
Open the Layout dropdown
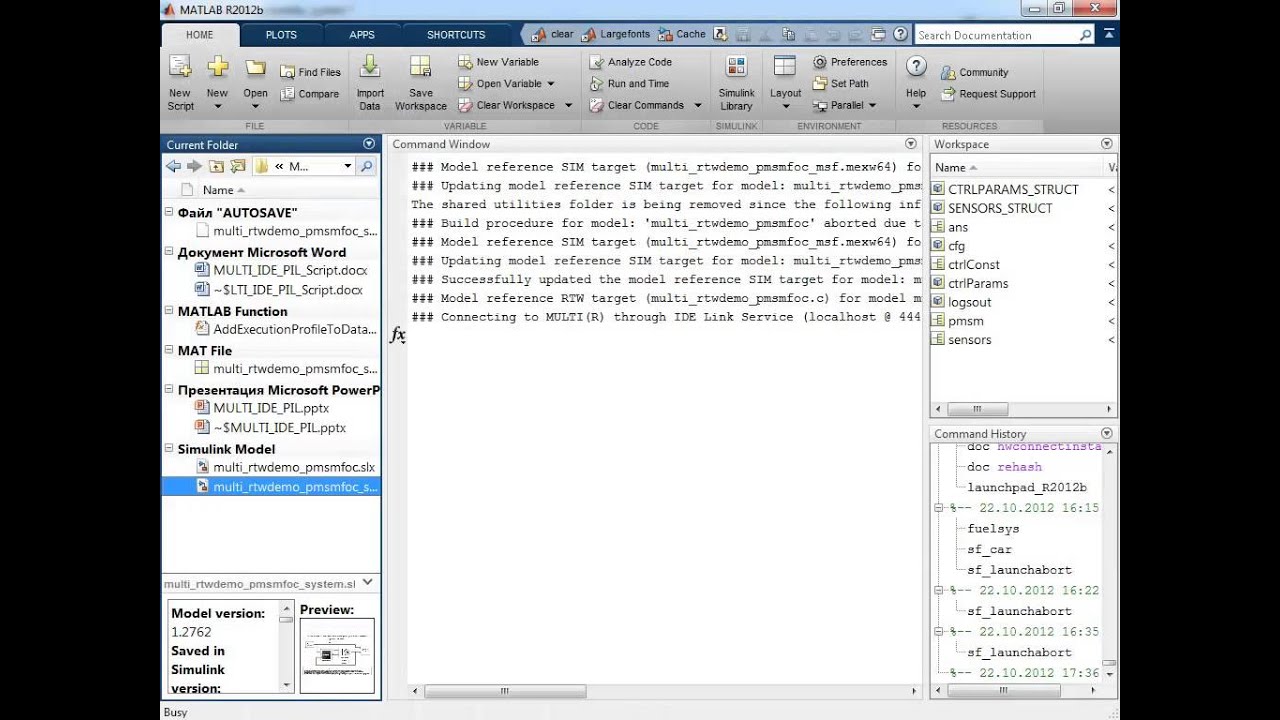click(x=785, y=105)
